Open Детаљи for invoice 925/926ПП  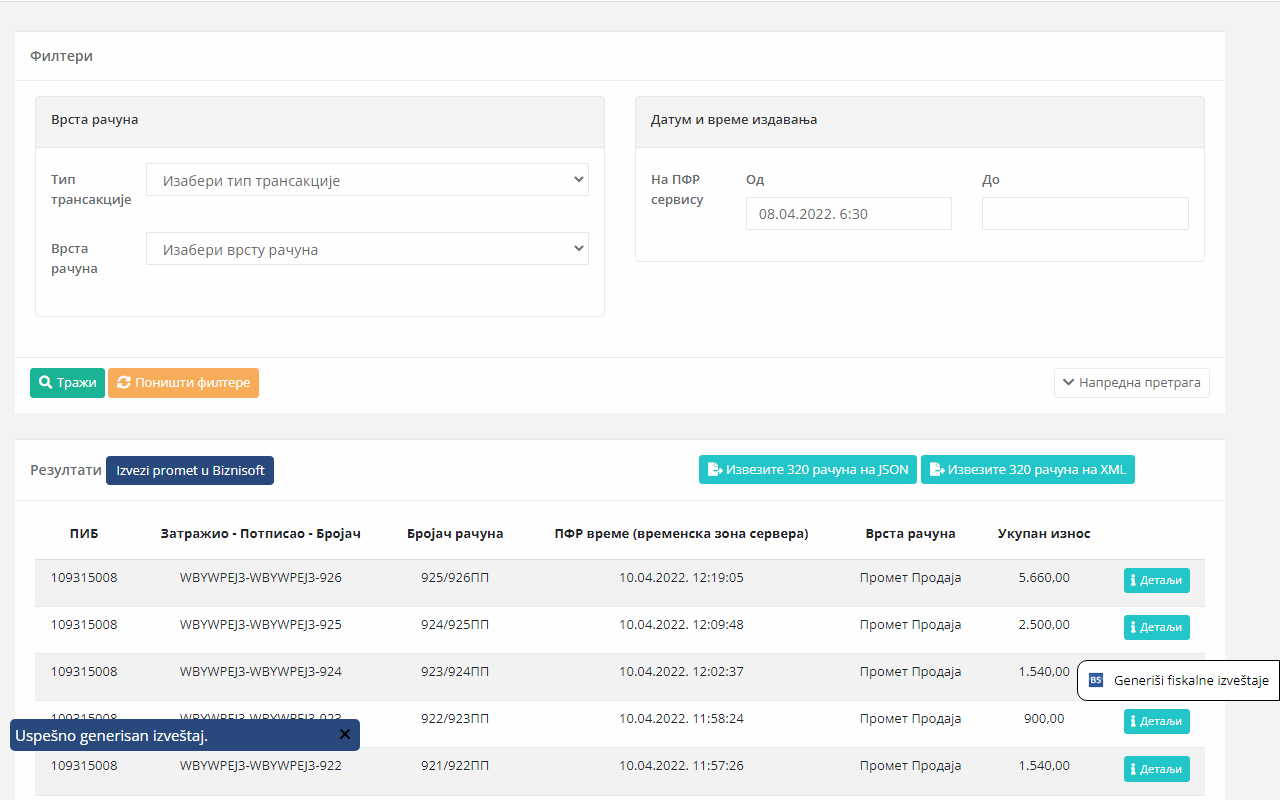coord(1156,581)
